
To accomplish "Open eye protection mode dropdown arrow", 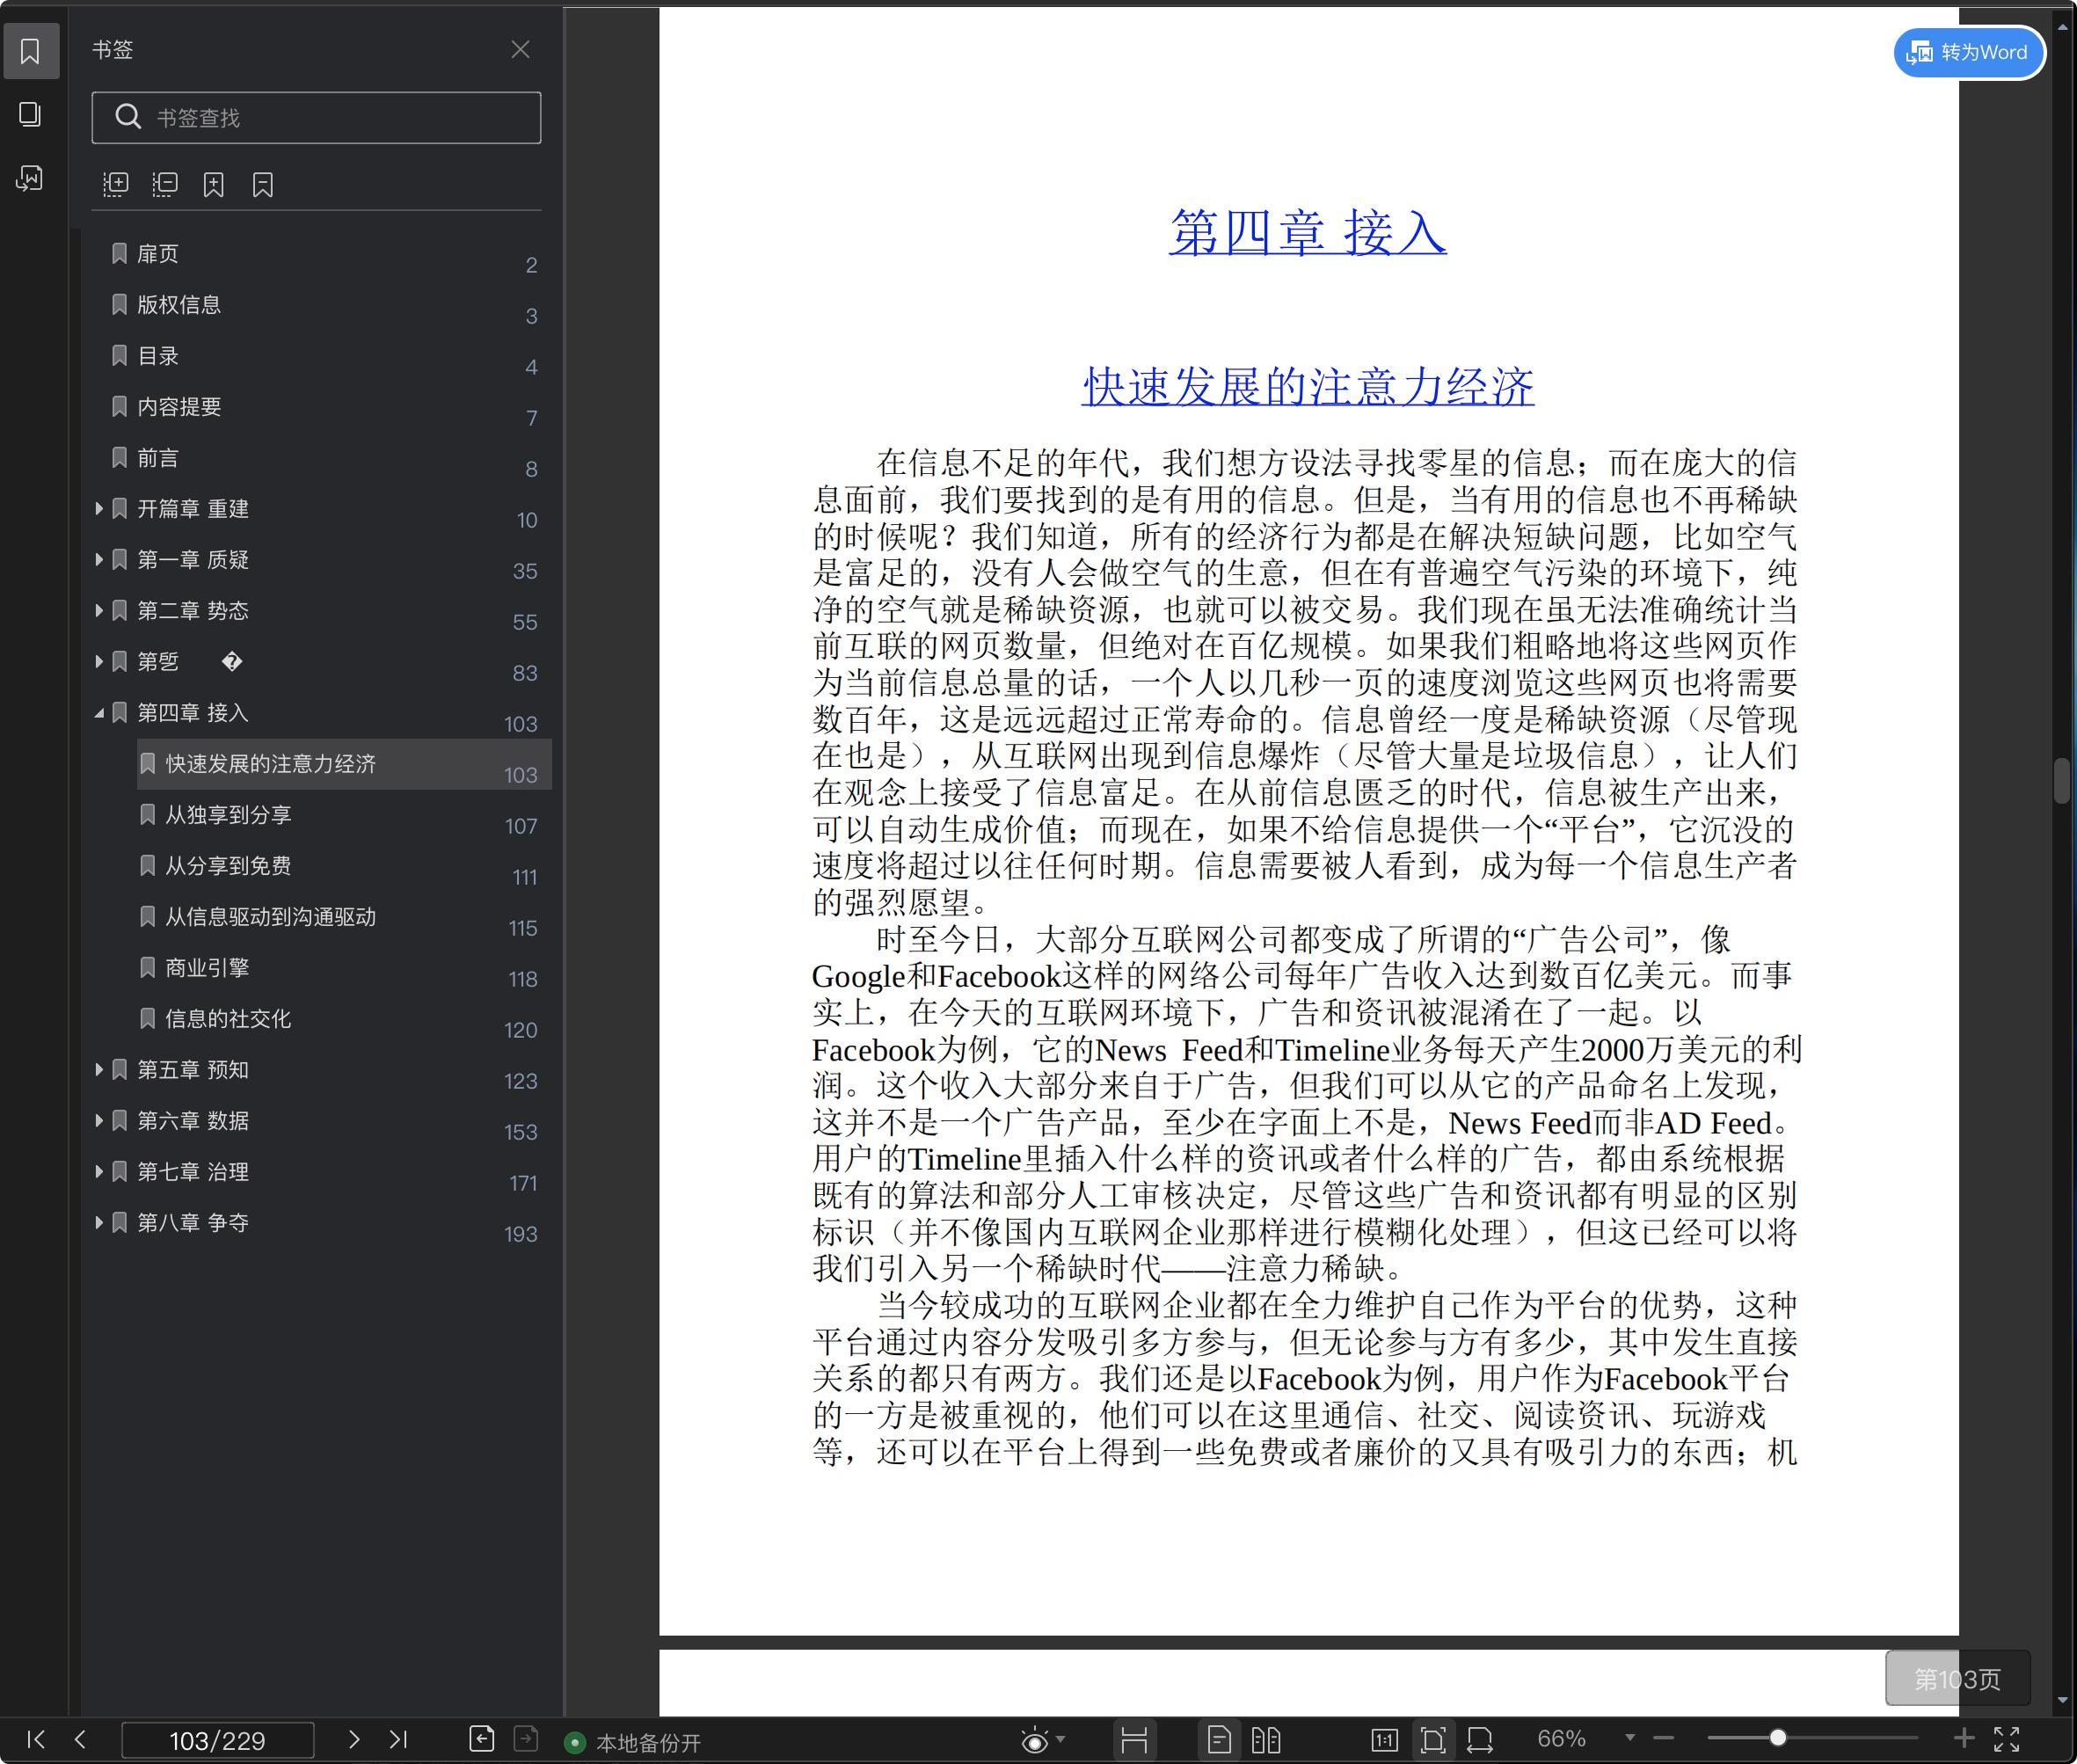I will tap(1060, 1739).
